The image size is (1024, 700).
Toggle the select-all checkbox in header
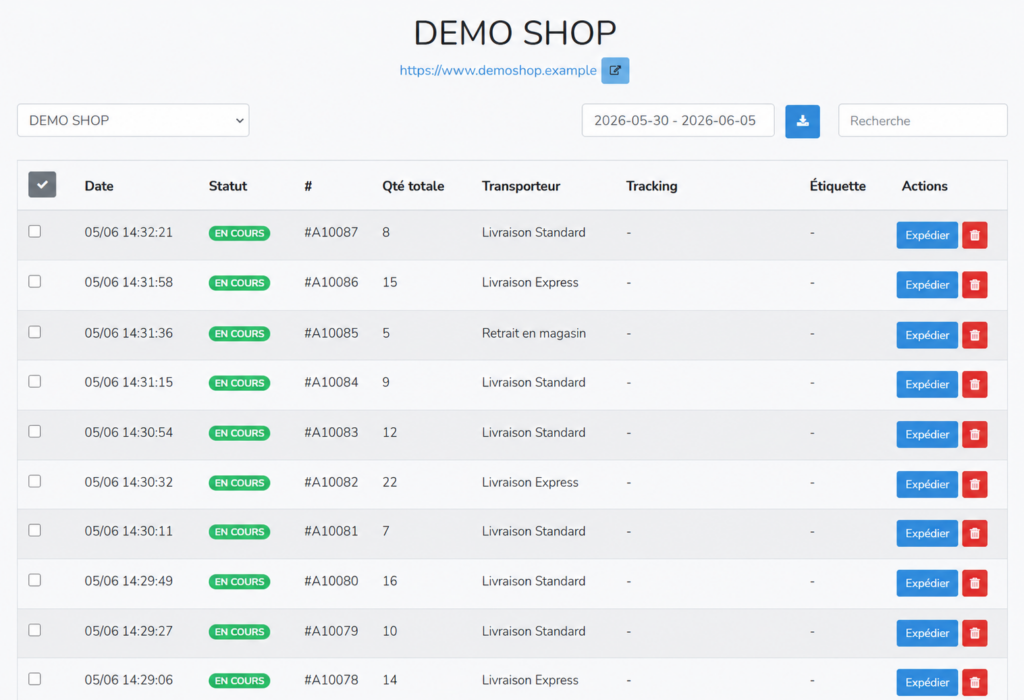(x=42, y=185)
